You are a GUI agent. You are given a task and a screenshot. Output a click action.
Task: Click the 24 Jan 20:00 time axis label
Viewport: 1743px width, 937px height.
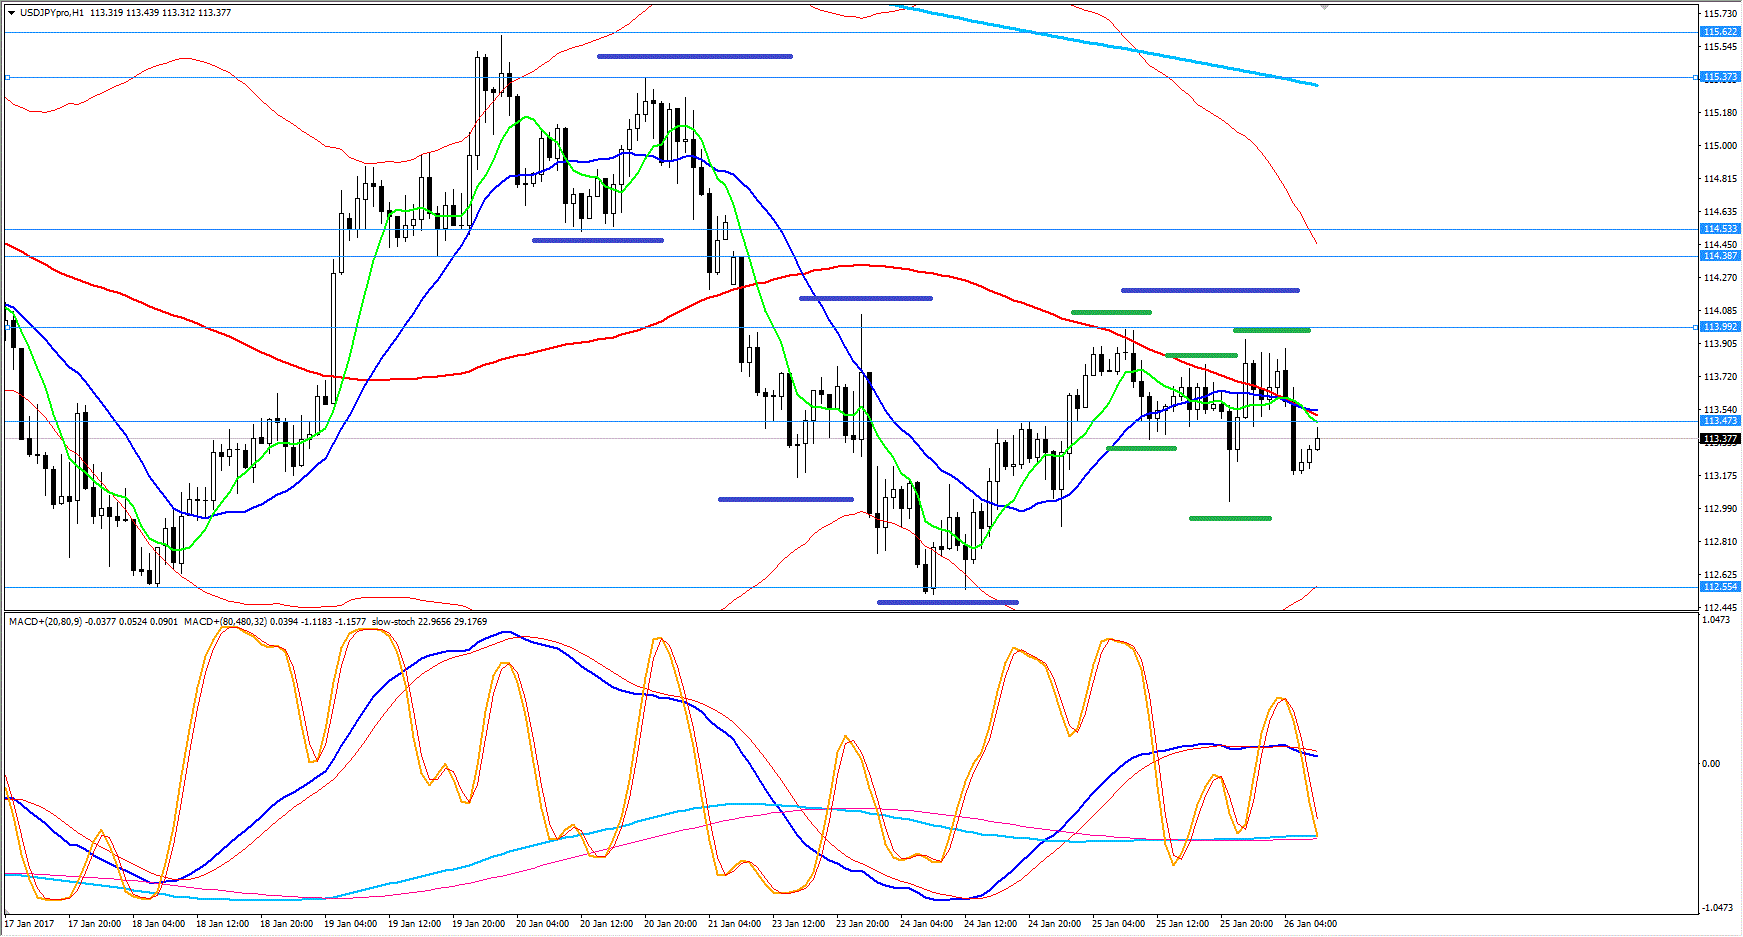[1054, 924]
